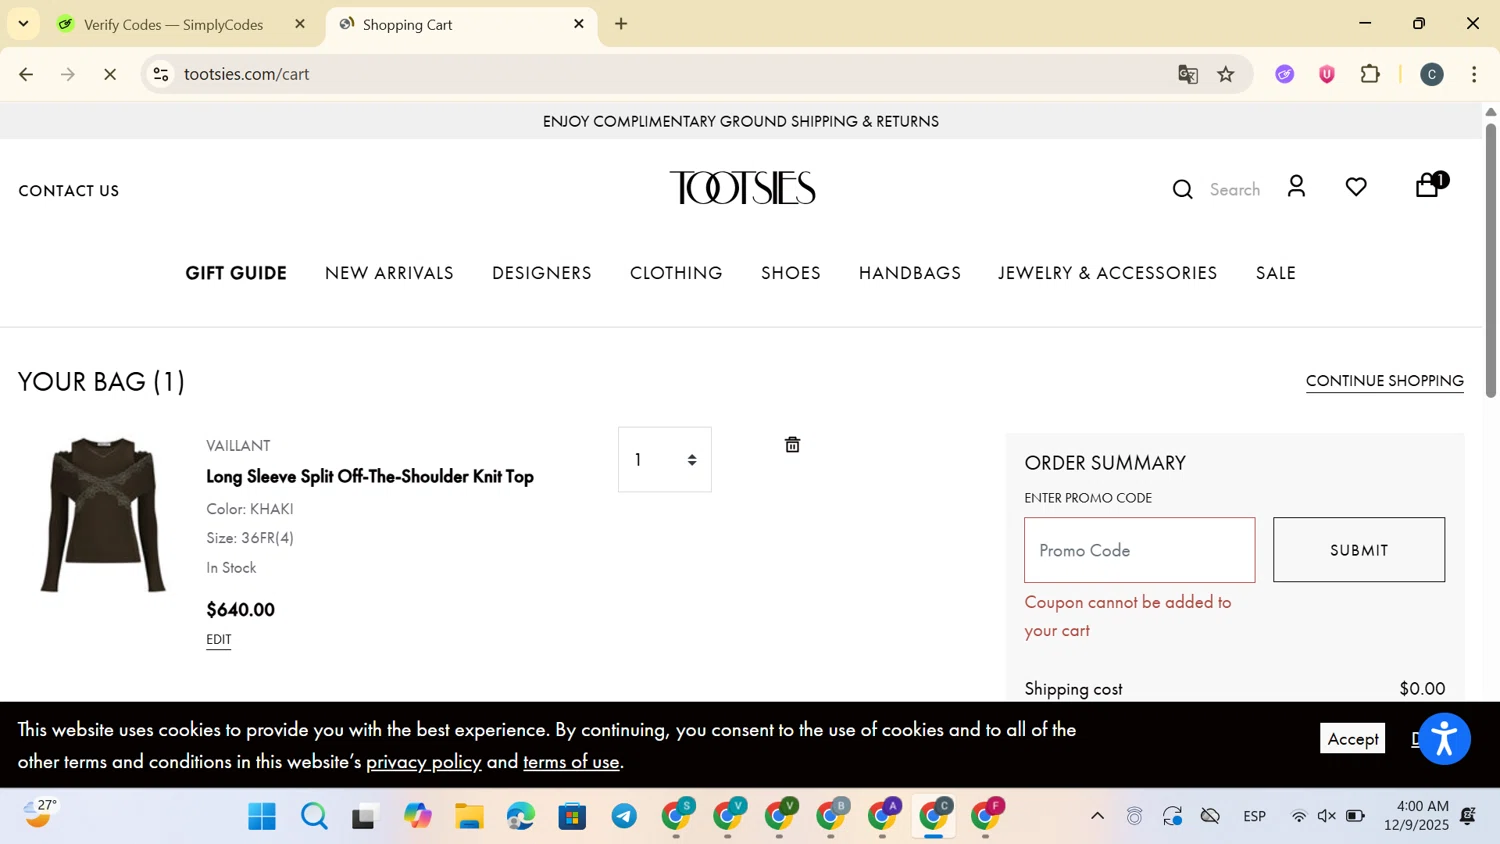Click the SUBMIT promo code button

pyautogui.click(x=1359, y=550)
